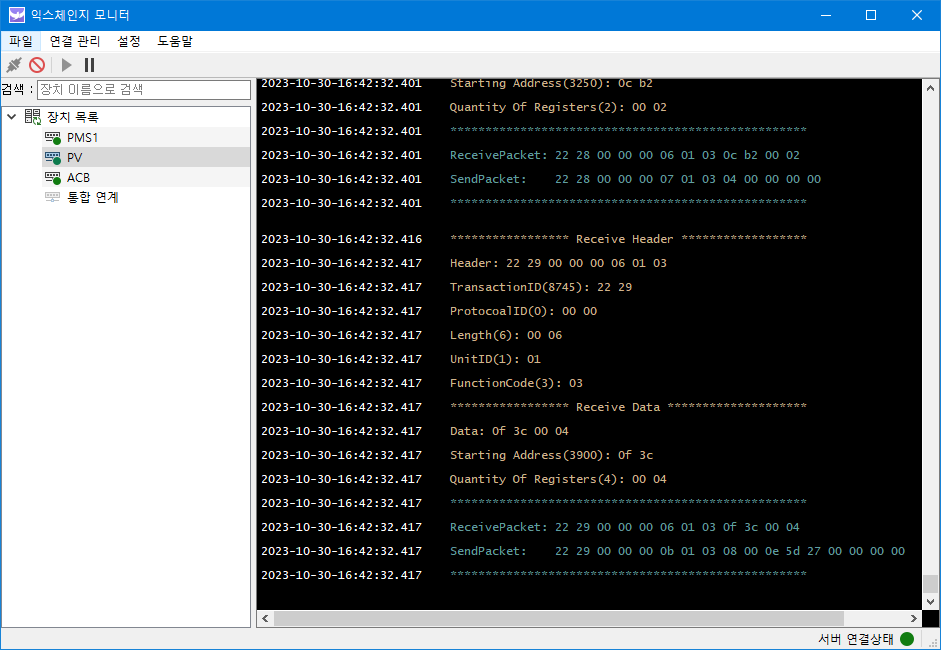Click the plug connect icon in toolbar

(x=13, y=65)
